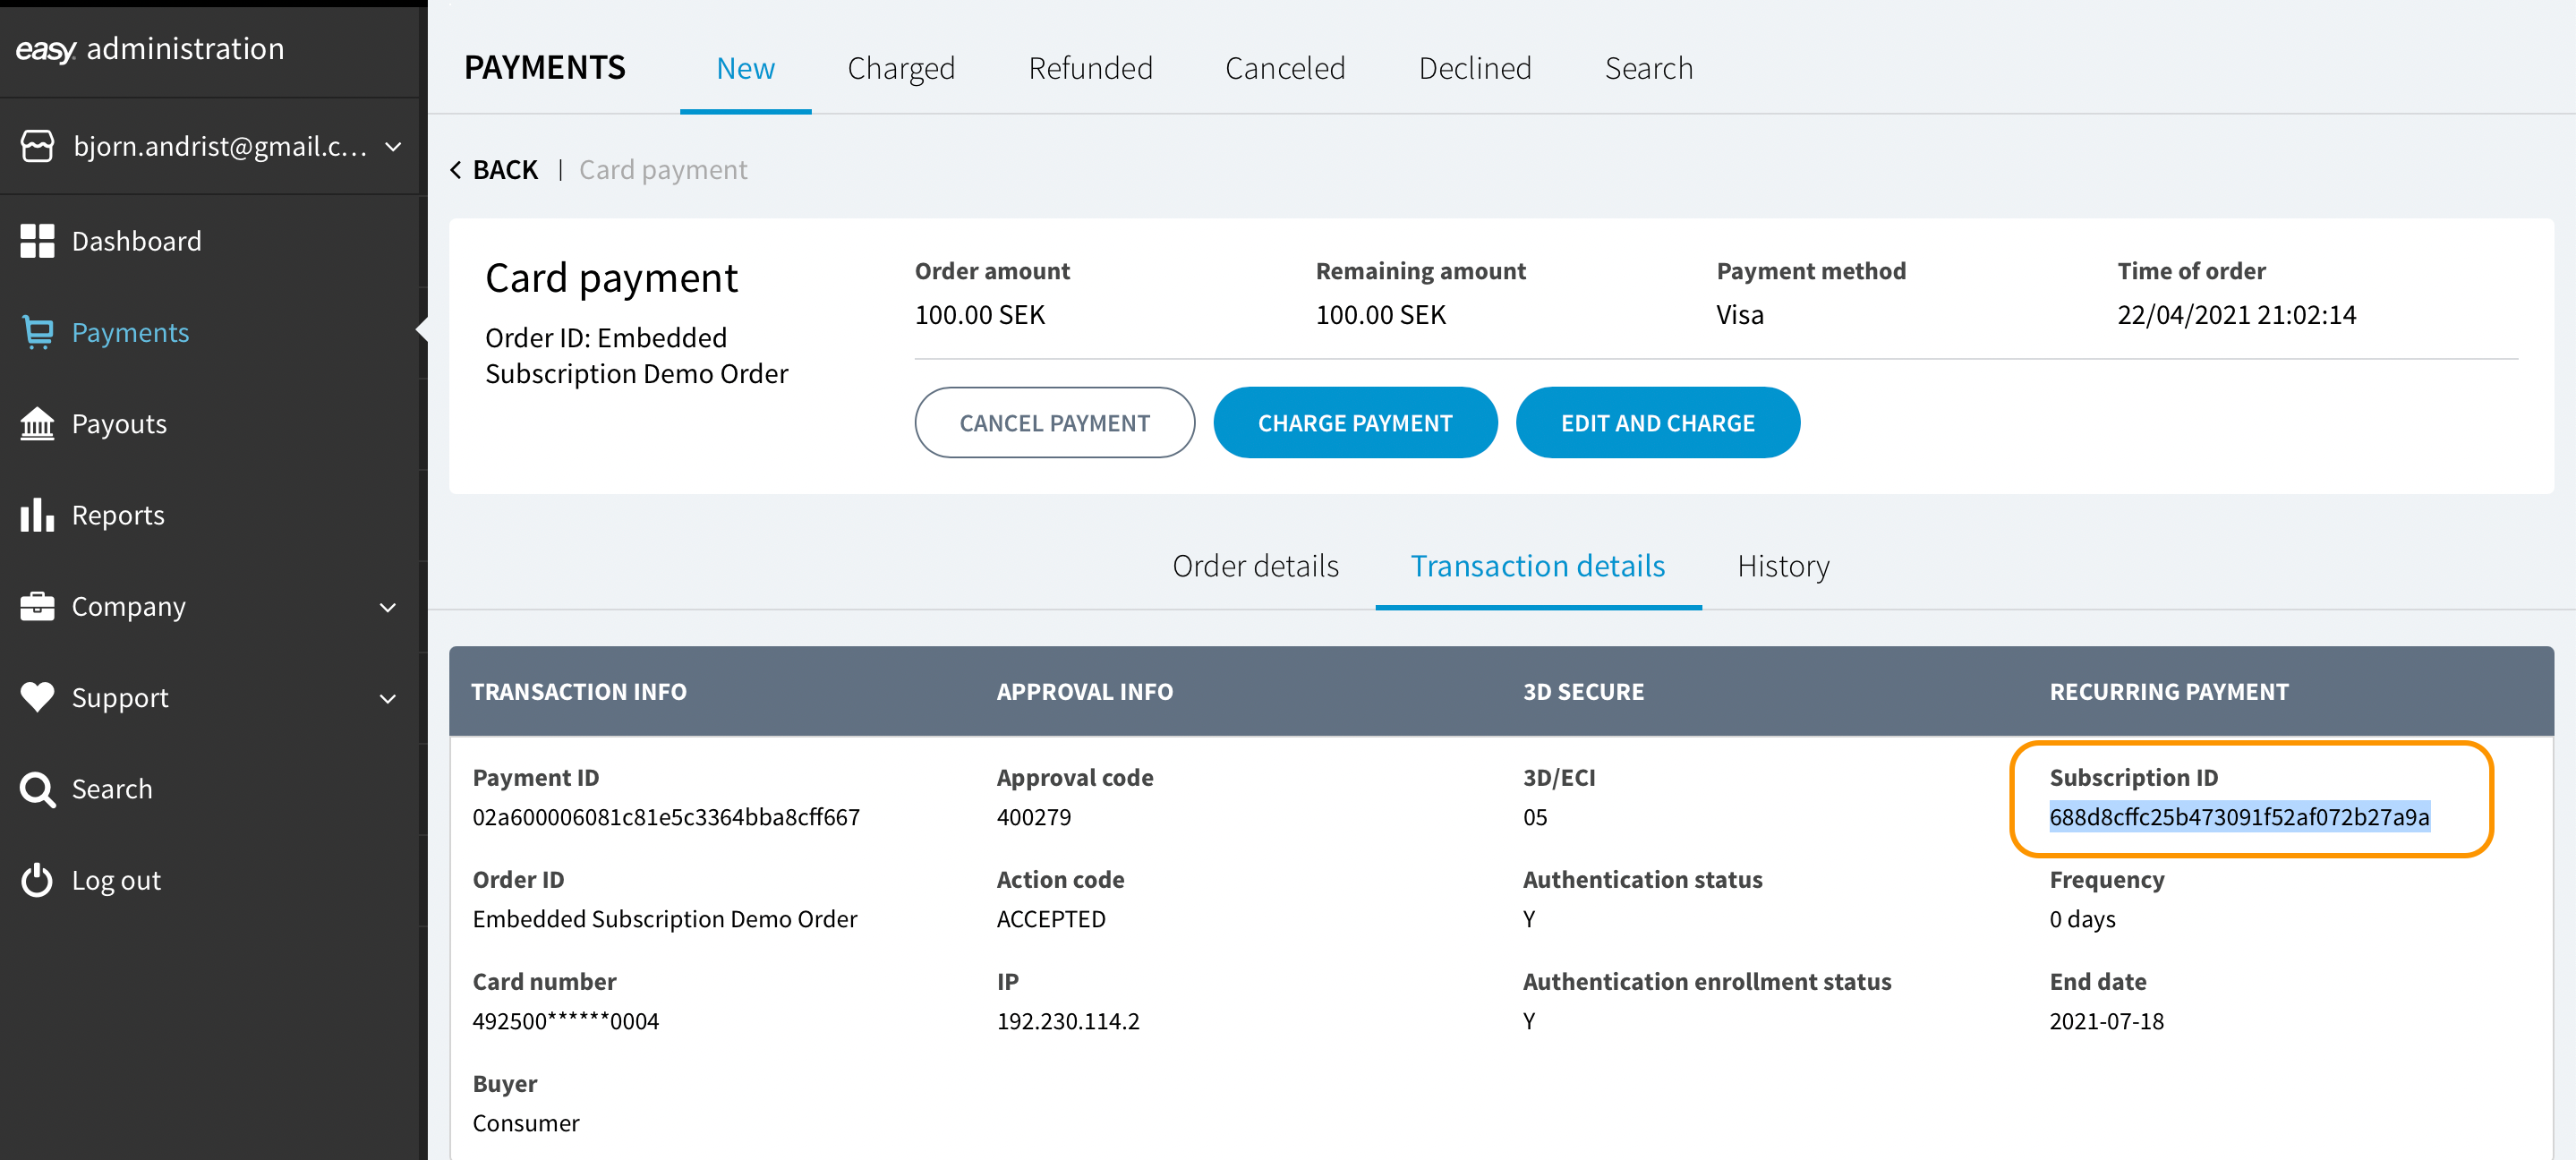Click the EDIT AND CHARGE button
Viewport: 2576px width, 1160px height.
point(1657,423)
